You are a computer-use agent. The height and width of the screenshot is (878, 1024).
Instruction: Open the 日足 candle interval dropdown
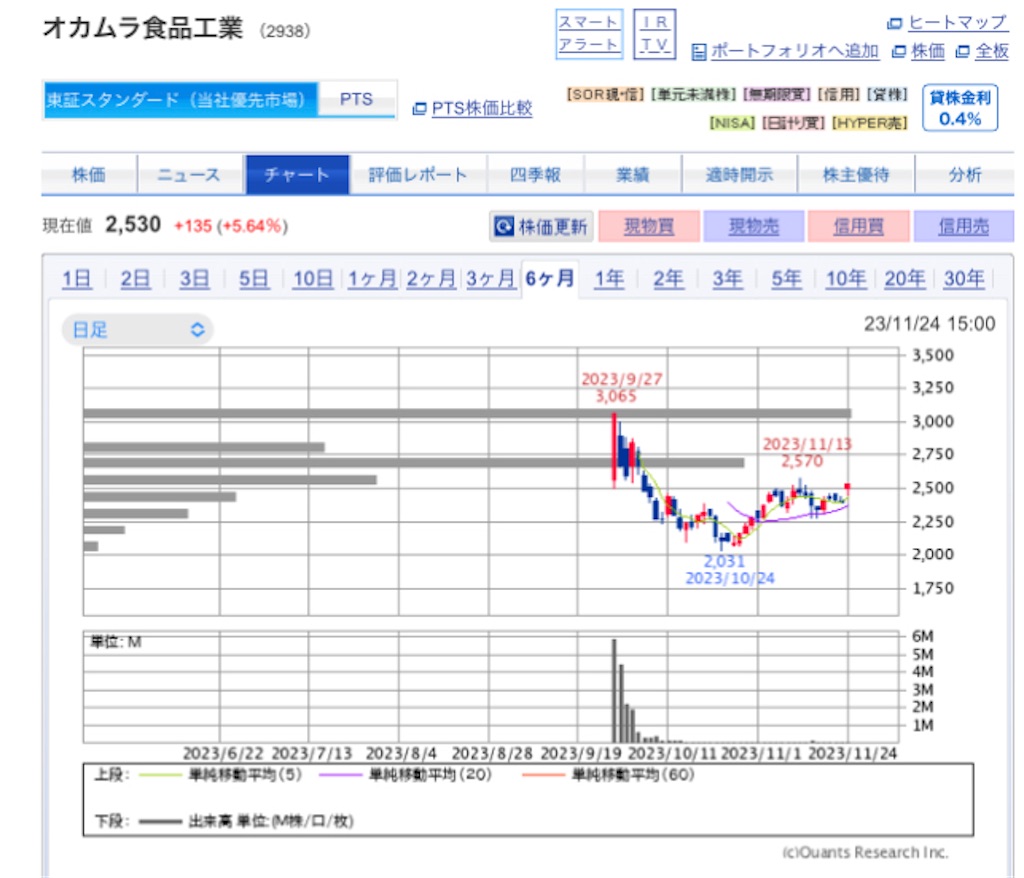click(138, 330)
